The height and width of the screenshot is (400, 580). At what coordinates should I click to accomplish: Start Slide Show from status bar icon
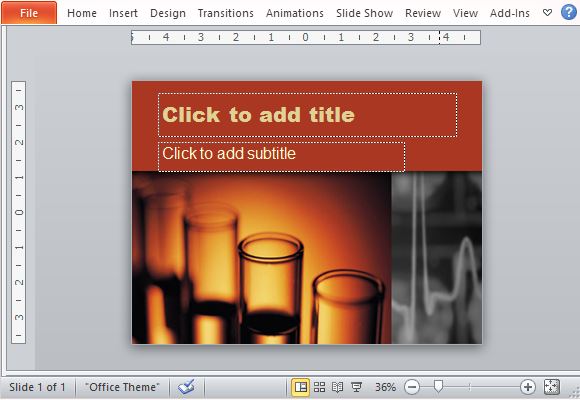click(x=357, y=387)
